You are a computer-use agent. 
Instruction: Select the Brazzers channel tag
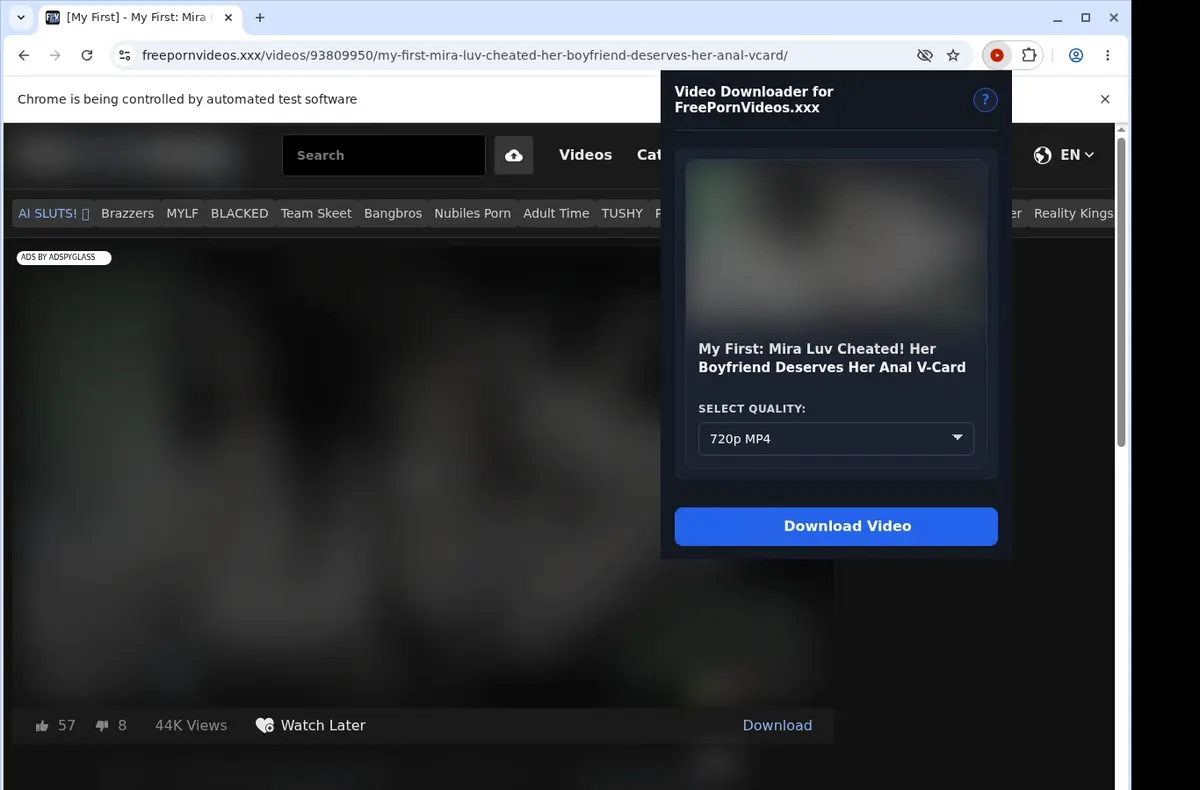pos(128,213)
